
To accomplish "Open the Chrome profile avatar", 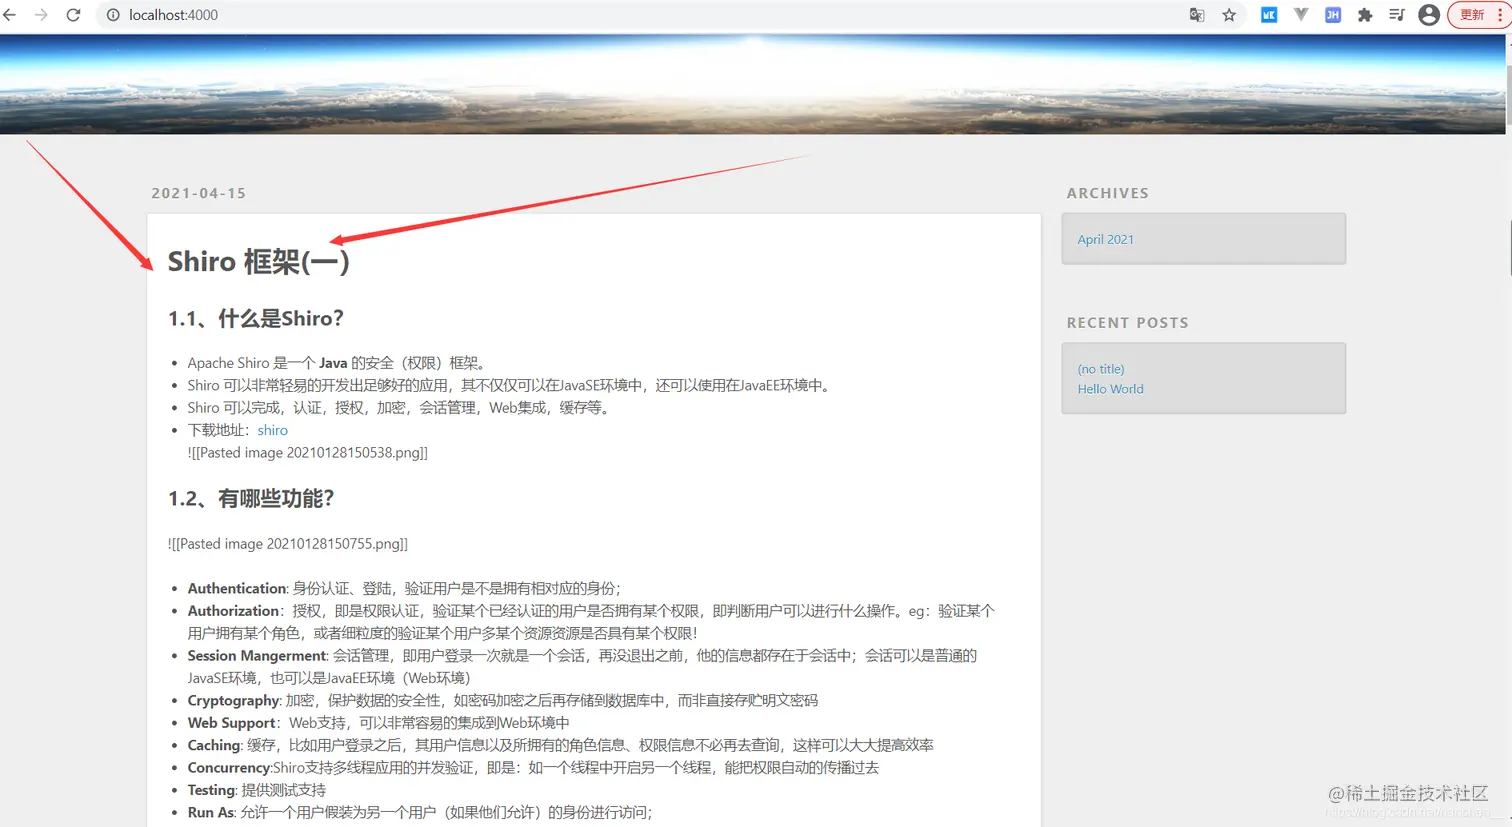I will [1429, 15].
